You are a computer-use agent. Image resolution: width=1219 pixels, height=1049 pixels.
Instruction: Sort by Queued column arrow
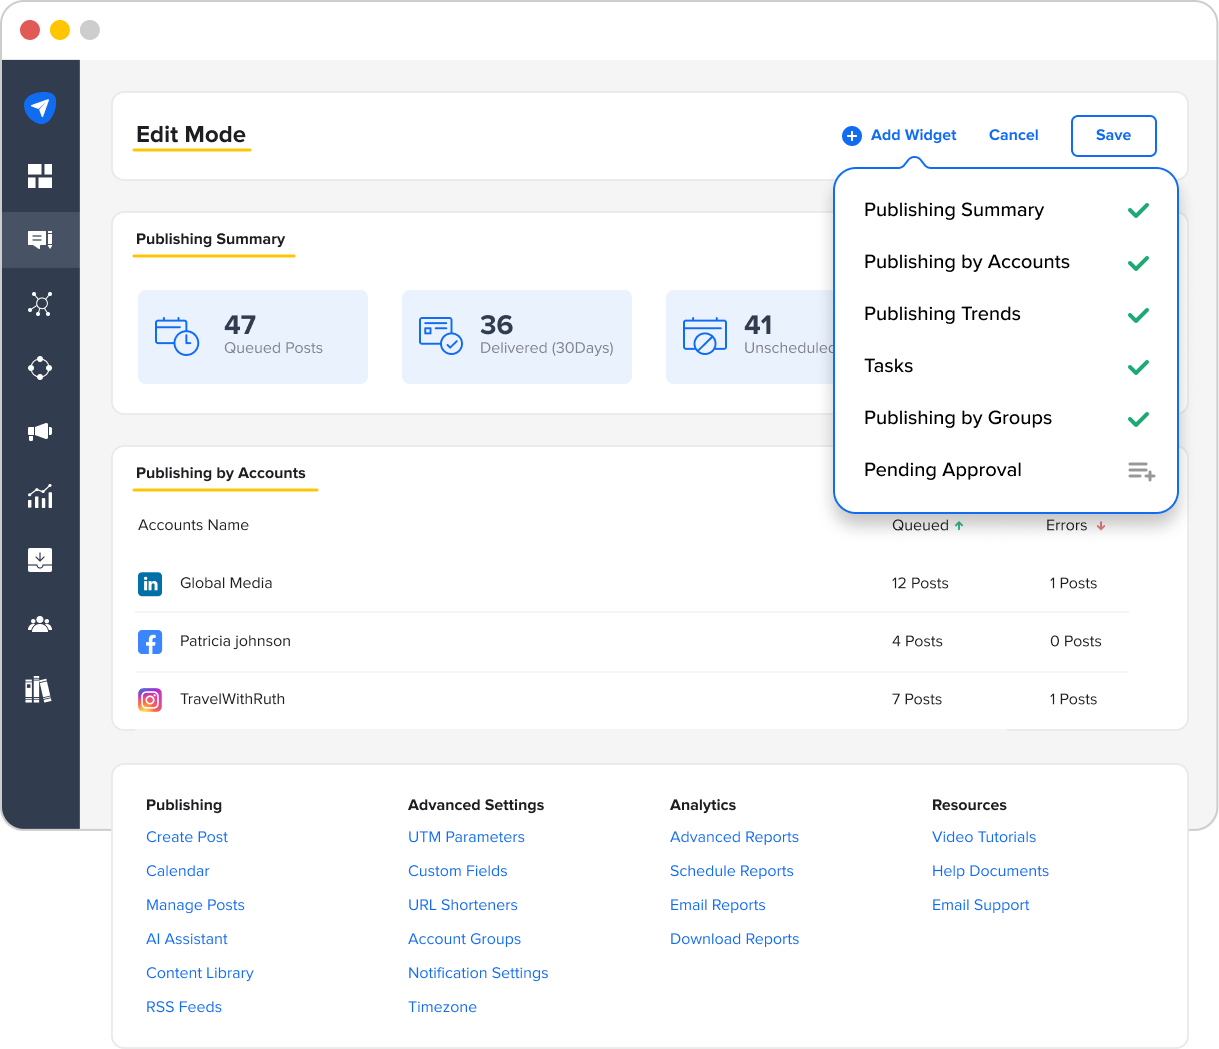point(959,526)
